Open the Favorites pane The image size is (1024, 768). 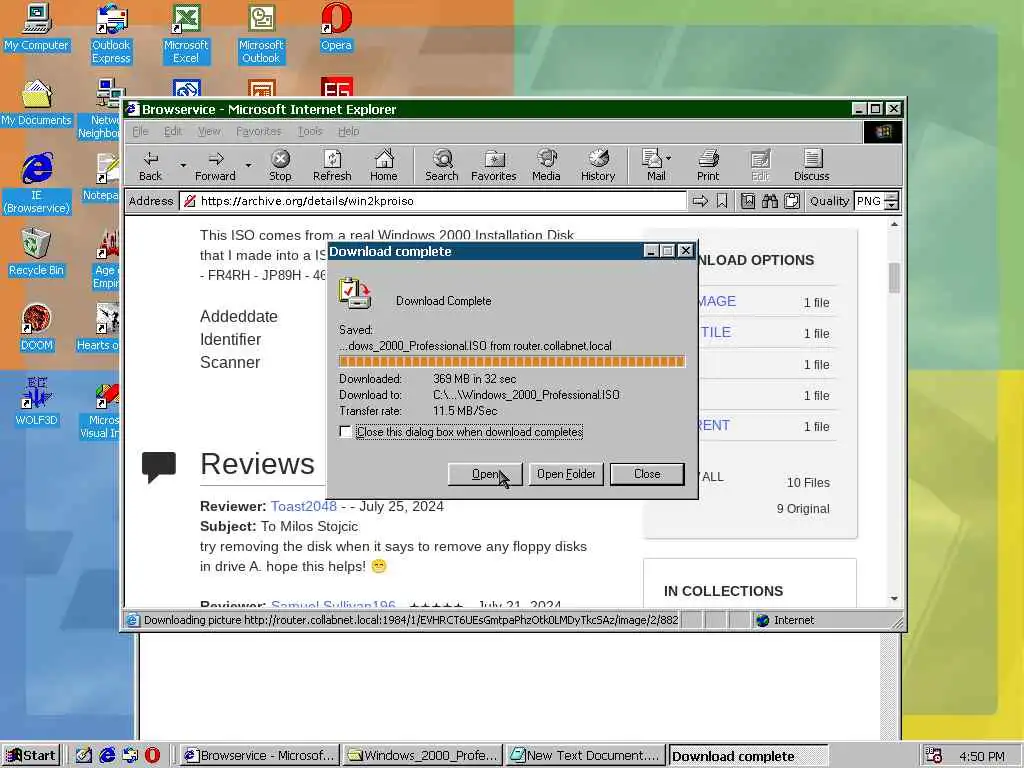[x=494, y=165]
